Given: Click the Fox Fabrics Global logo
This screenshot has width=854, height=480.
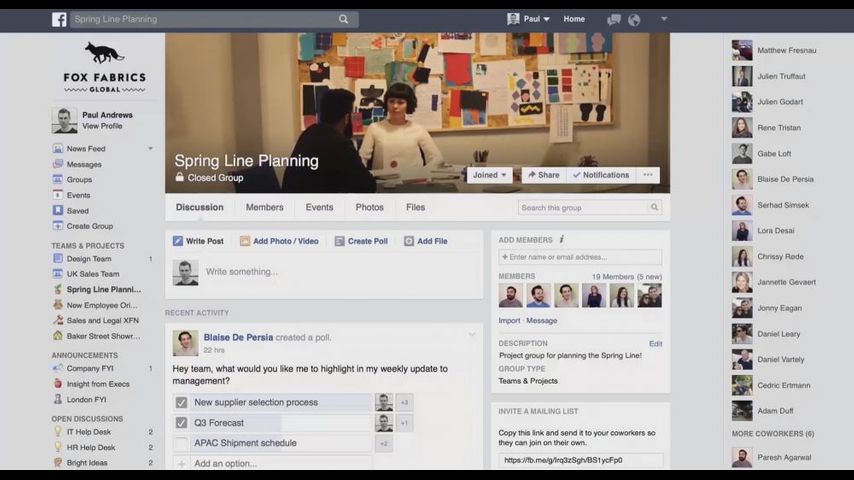Looking at the screenshot, I should pyautogui.click(x=104, y=67).
